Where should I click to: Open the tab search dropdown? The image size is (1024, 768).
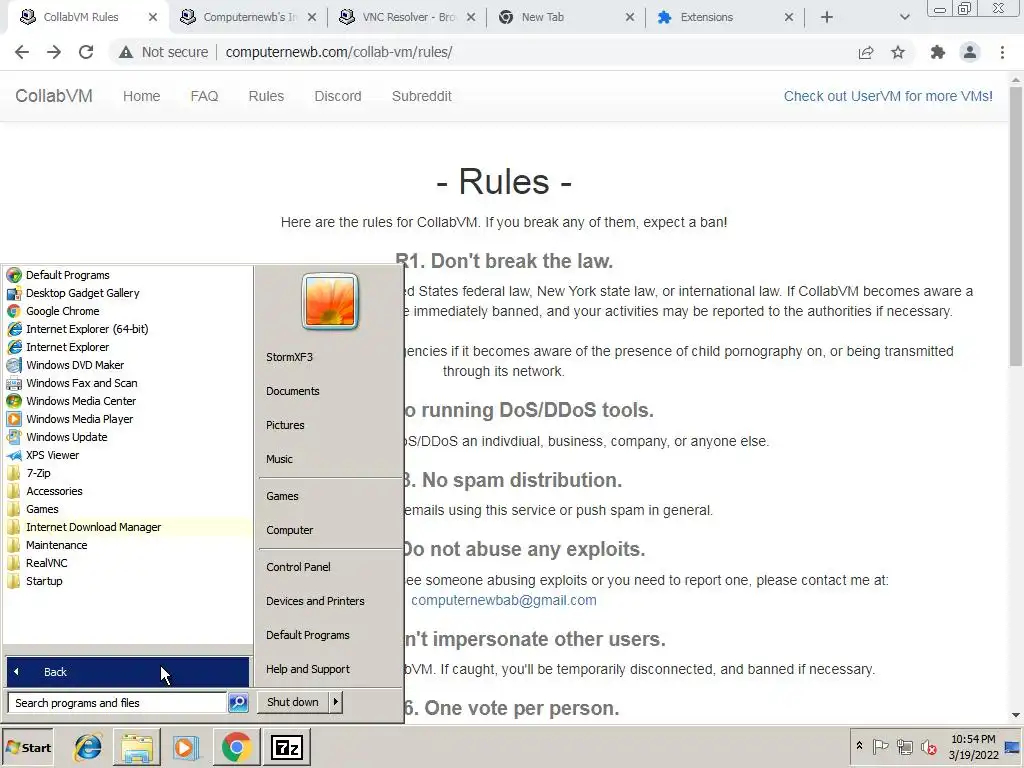(904, 18)
